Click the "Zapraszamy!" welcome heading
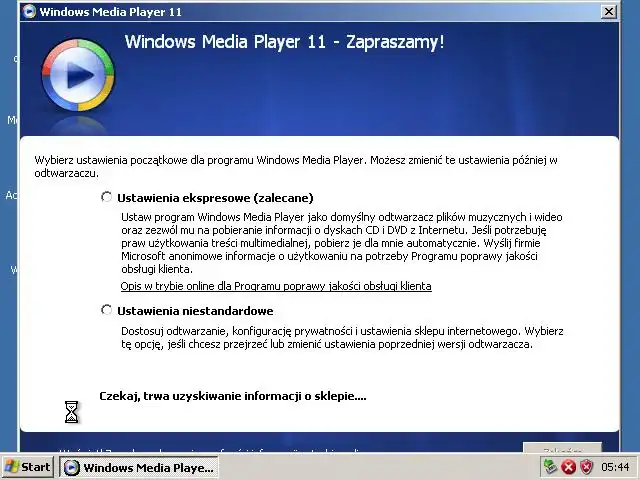640x480 pixels. tap(284, 42)
